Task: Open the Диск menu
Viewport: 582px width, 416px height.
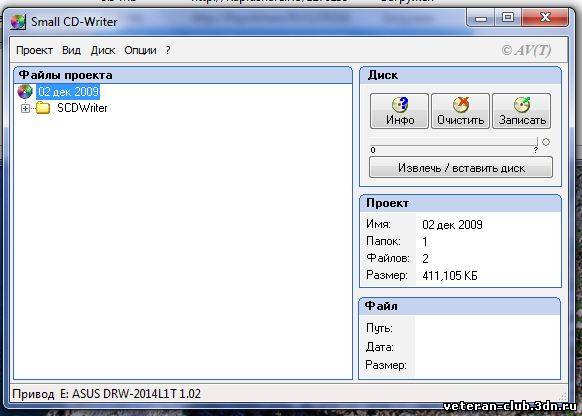Action: click(x=103, y=50)
